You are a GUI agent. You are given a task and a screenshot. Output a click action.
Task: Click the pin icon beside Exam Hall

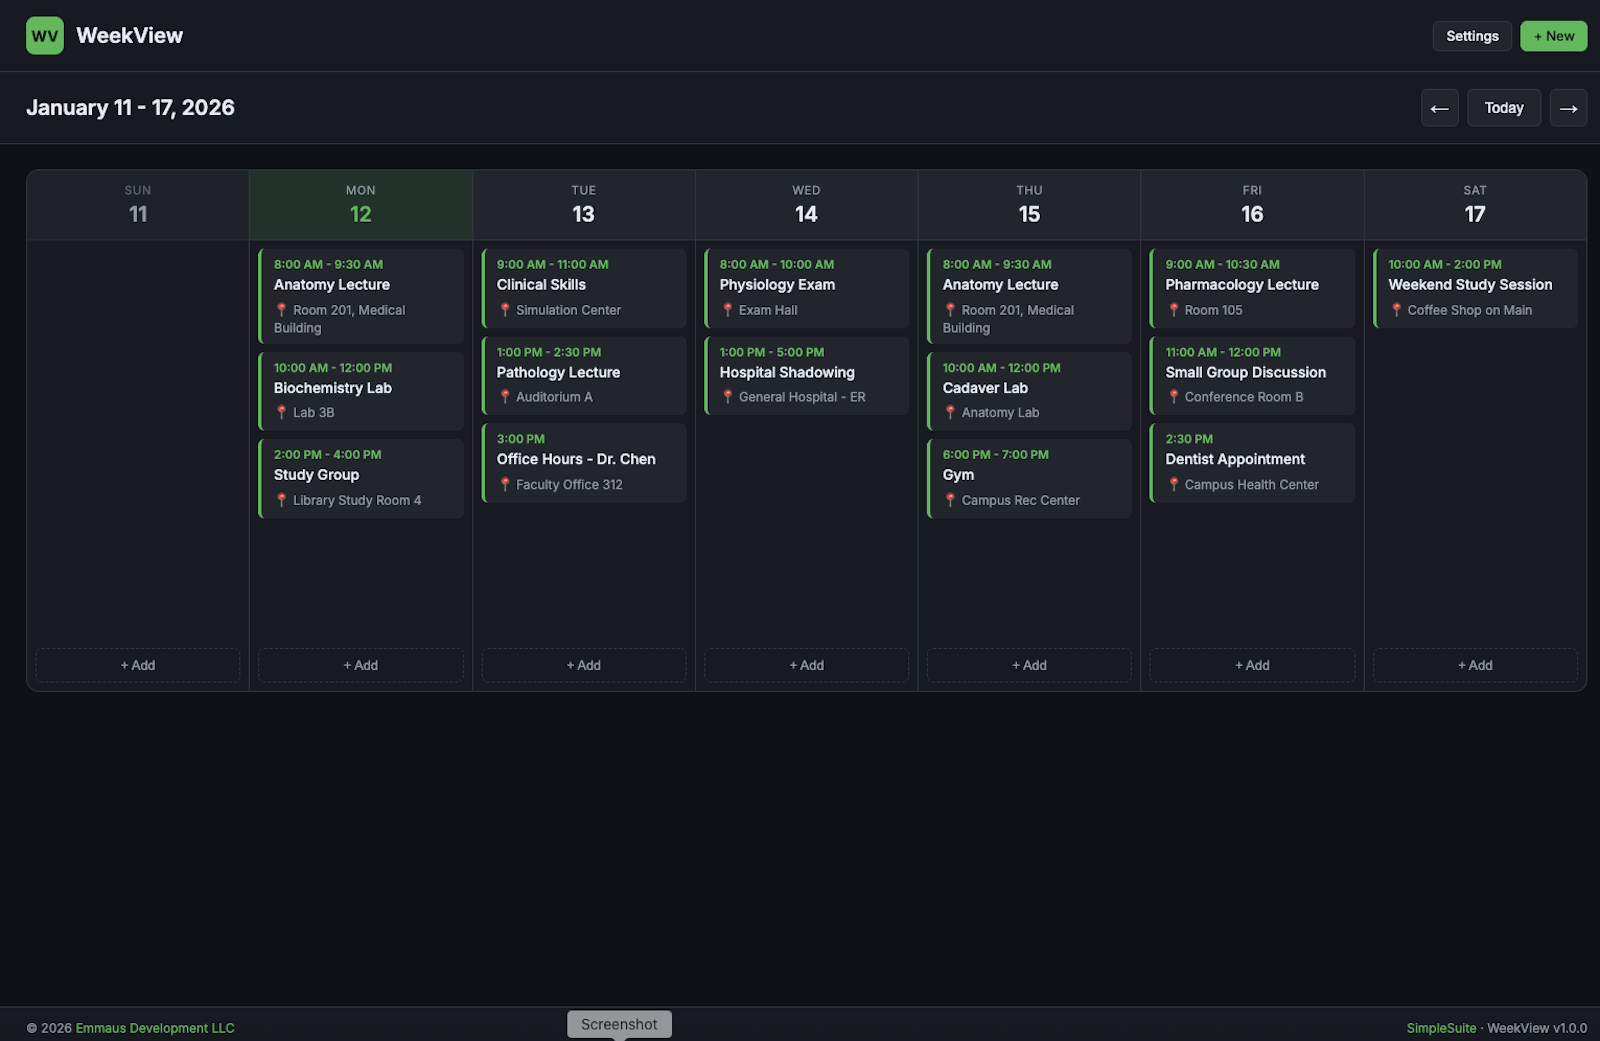[x=728, y=310]
